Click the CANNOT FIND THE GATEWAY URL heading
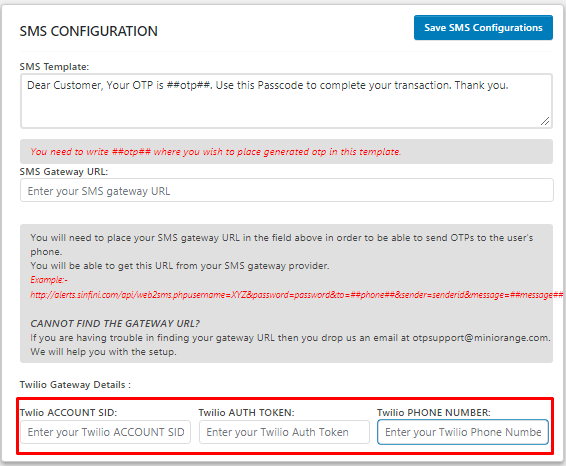 point(115,323)
